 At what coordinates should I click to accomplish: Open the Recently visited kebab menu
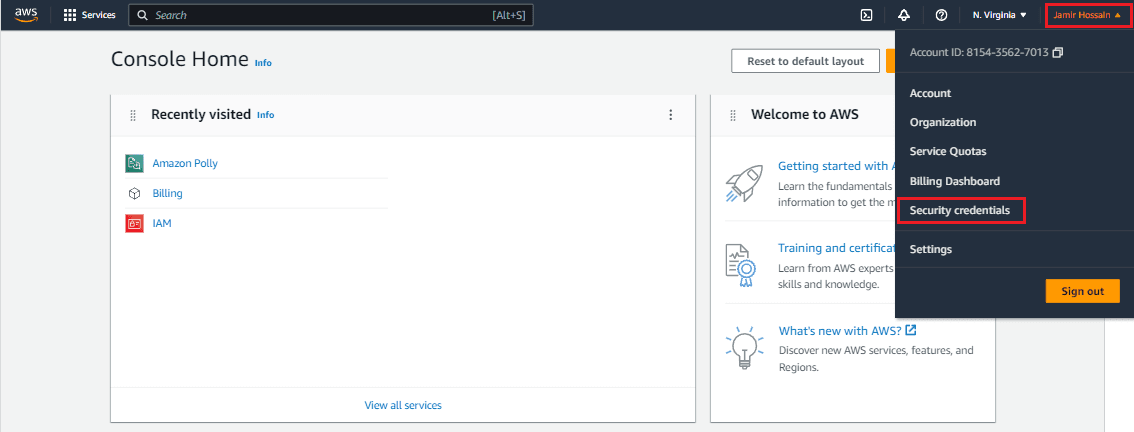pos(671,115)
